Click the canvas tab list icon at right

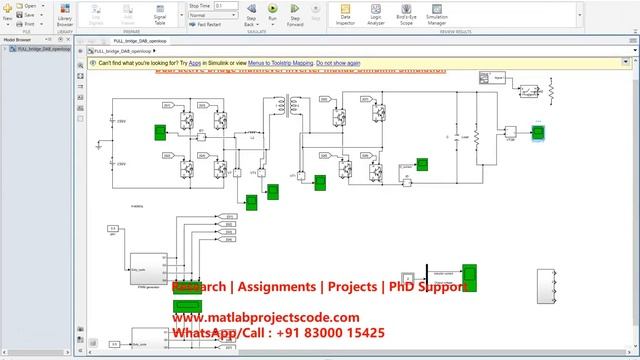(633, 41)
